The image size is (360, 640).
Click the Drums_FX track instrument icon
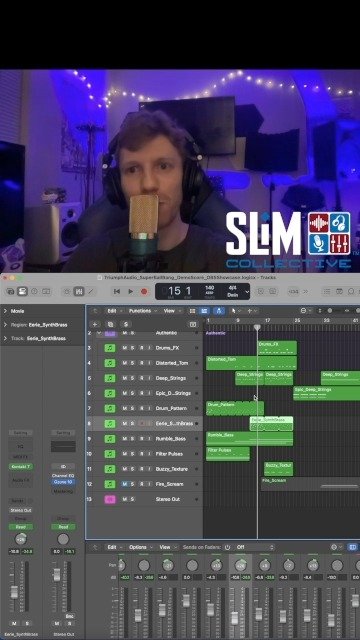110,348
